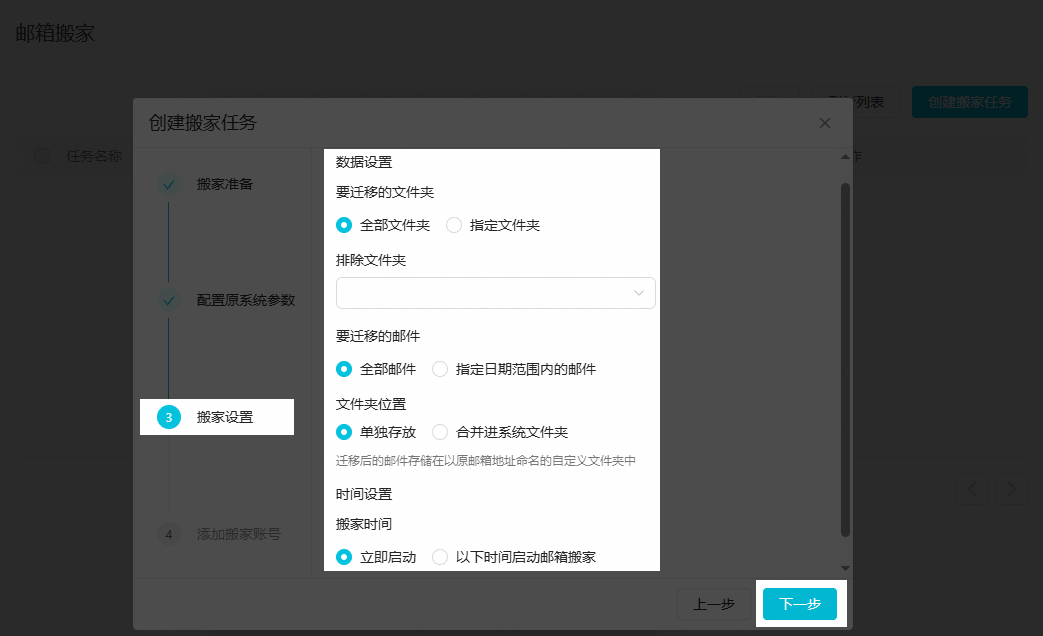The height and width of the screenshot is (636, 1043).
Task: Choose 以下时间启动邮箱搬家 radio option
Action: (x=514, y=557)
